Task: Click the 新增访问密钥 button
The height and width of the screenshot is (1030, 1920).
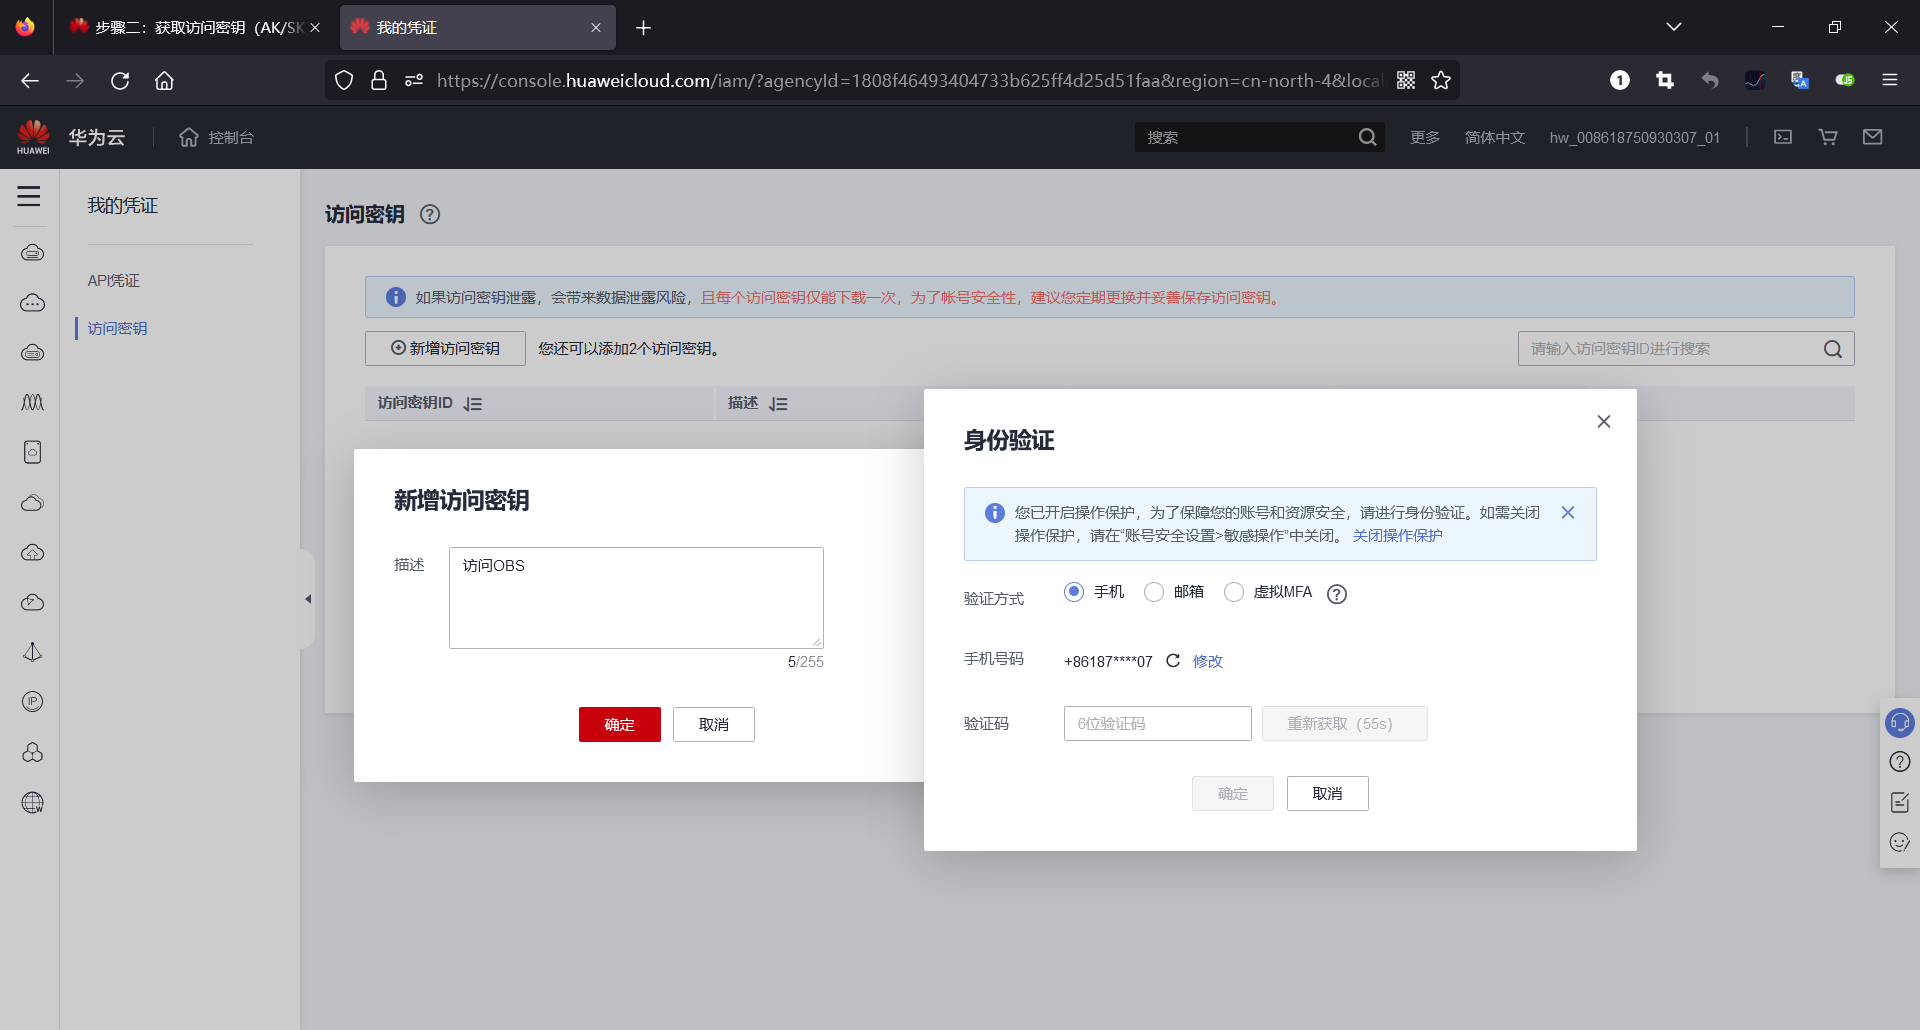Action: [x=444, y=348]
